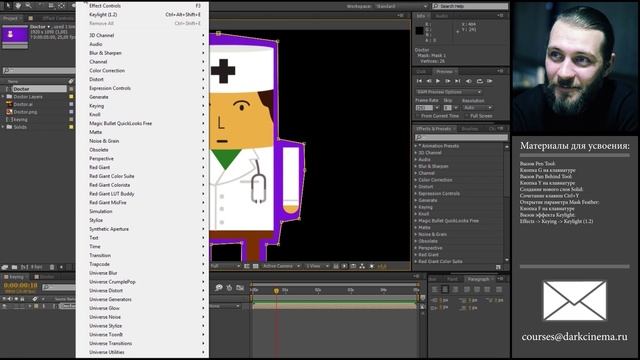
Task: Delete selected project item with trash icon
Action: [52, 267]
